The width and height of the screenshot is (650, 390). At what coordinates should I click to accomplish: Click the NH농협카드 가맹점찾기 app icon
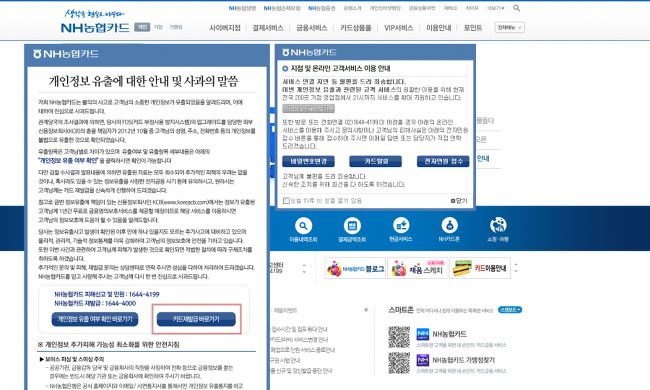(422, 360)
